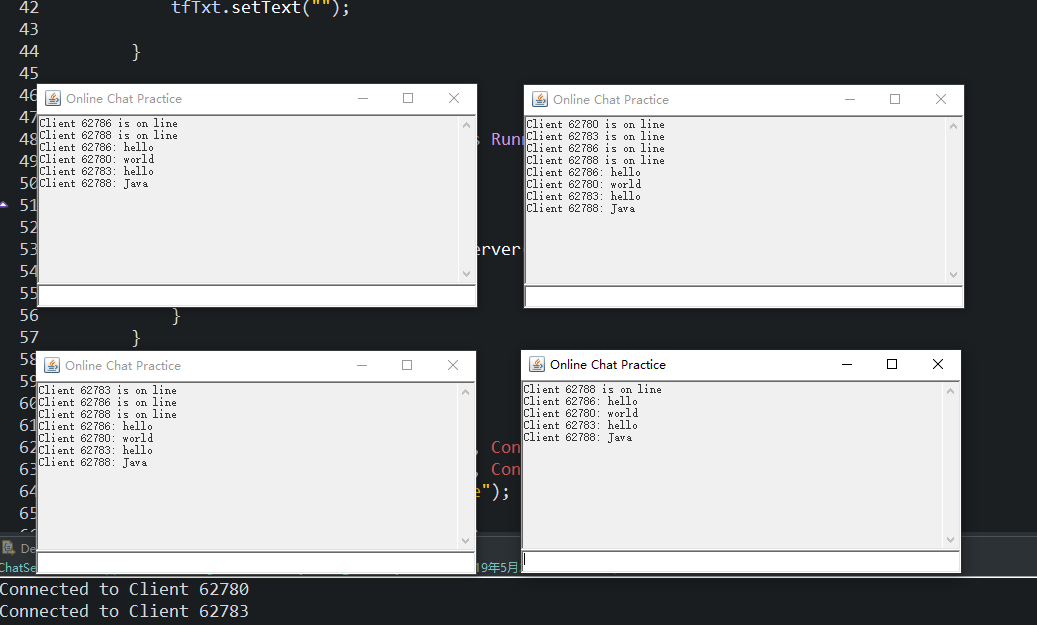This screenshot has height=625, width=1037.
Task: Focus message field of window listing 62786 first
Action: 257,296
